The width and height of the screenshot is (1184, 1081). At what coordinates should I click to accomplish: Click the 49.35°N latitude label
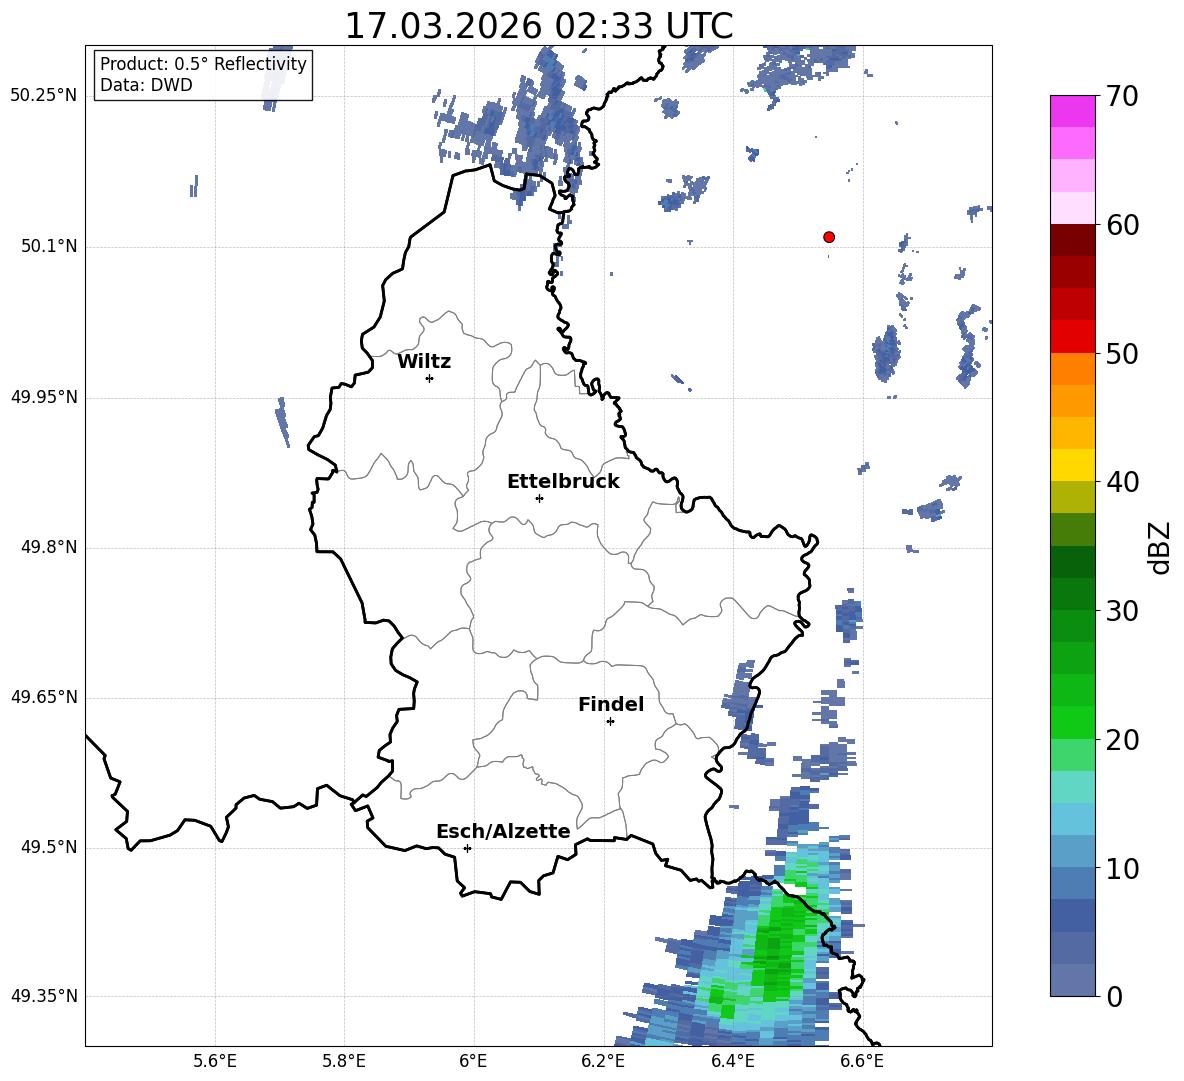(x=44, y=996)
